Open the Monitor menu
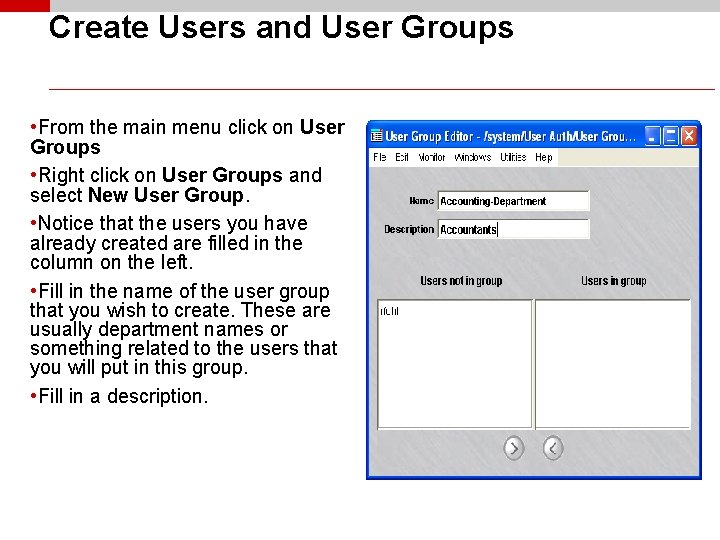Viewport: 720px width, 540px height. point(432,158)
